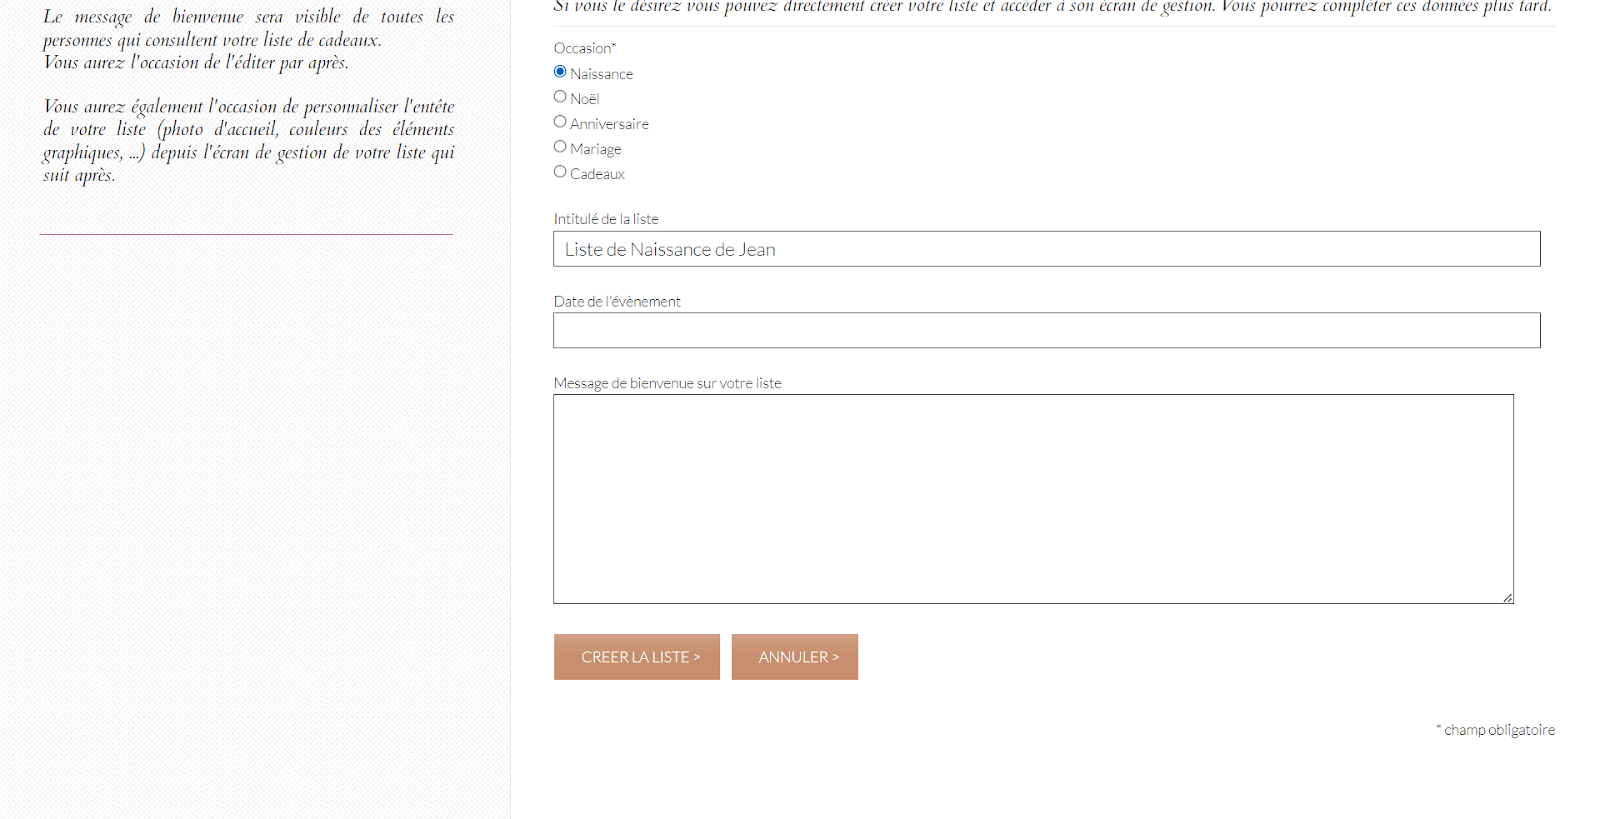Click inside the welcome message text area

(x=1033, y=498)
